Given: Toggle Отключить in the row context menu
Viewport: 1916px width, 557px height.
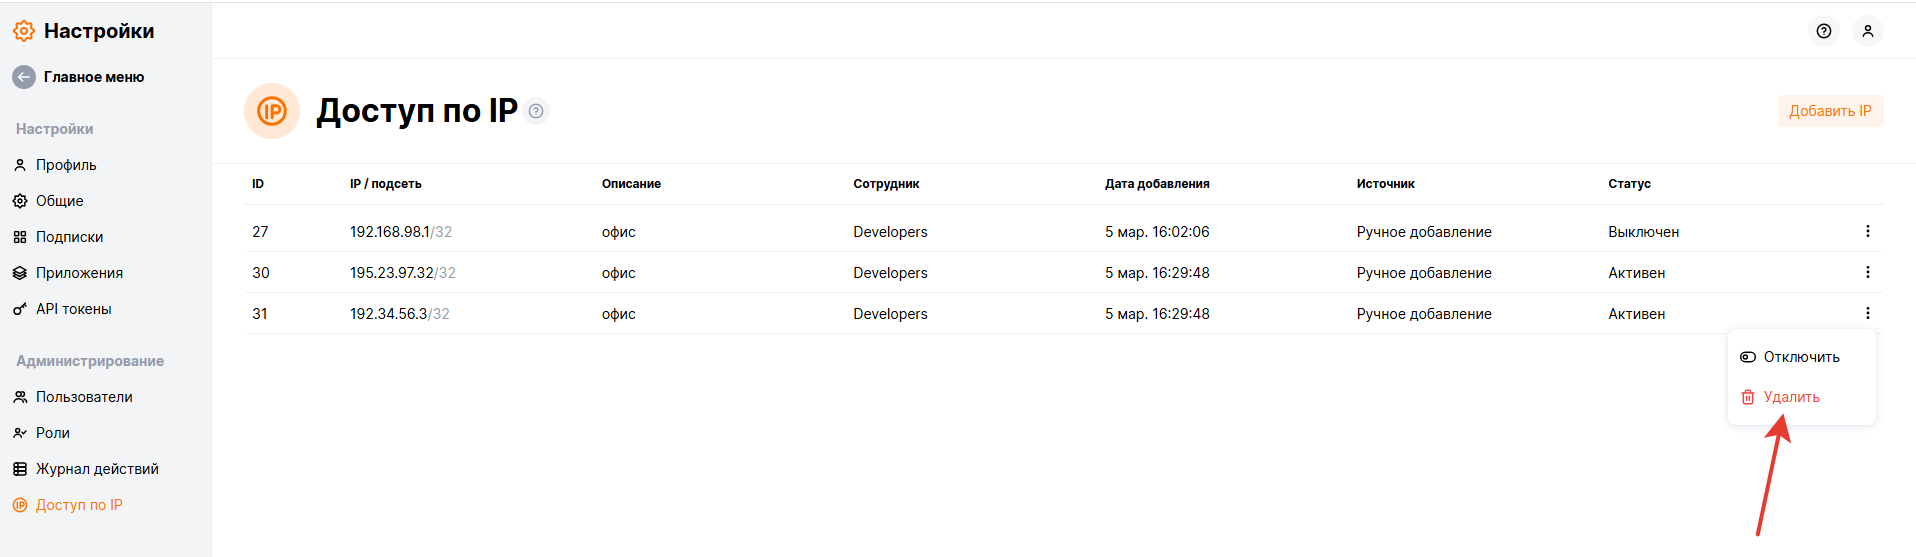Looking at the screenshot, I should 1800,357.
